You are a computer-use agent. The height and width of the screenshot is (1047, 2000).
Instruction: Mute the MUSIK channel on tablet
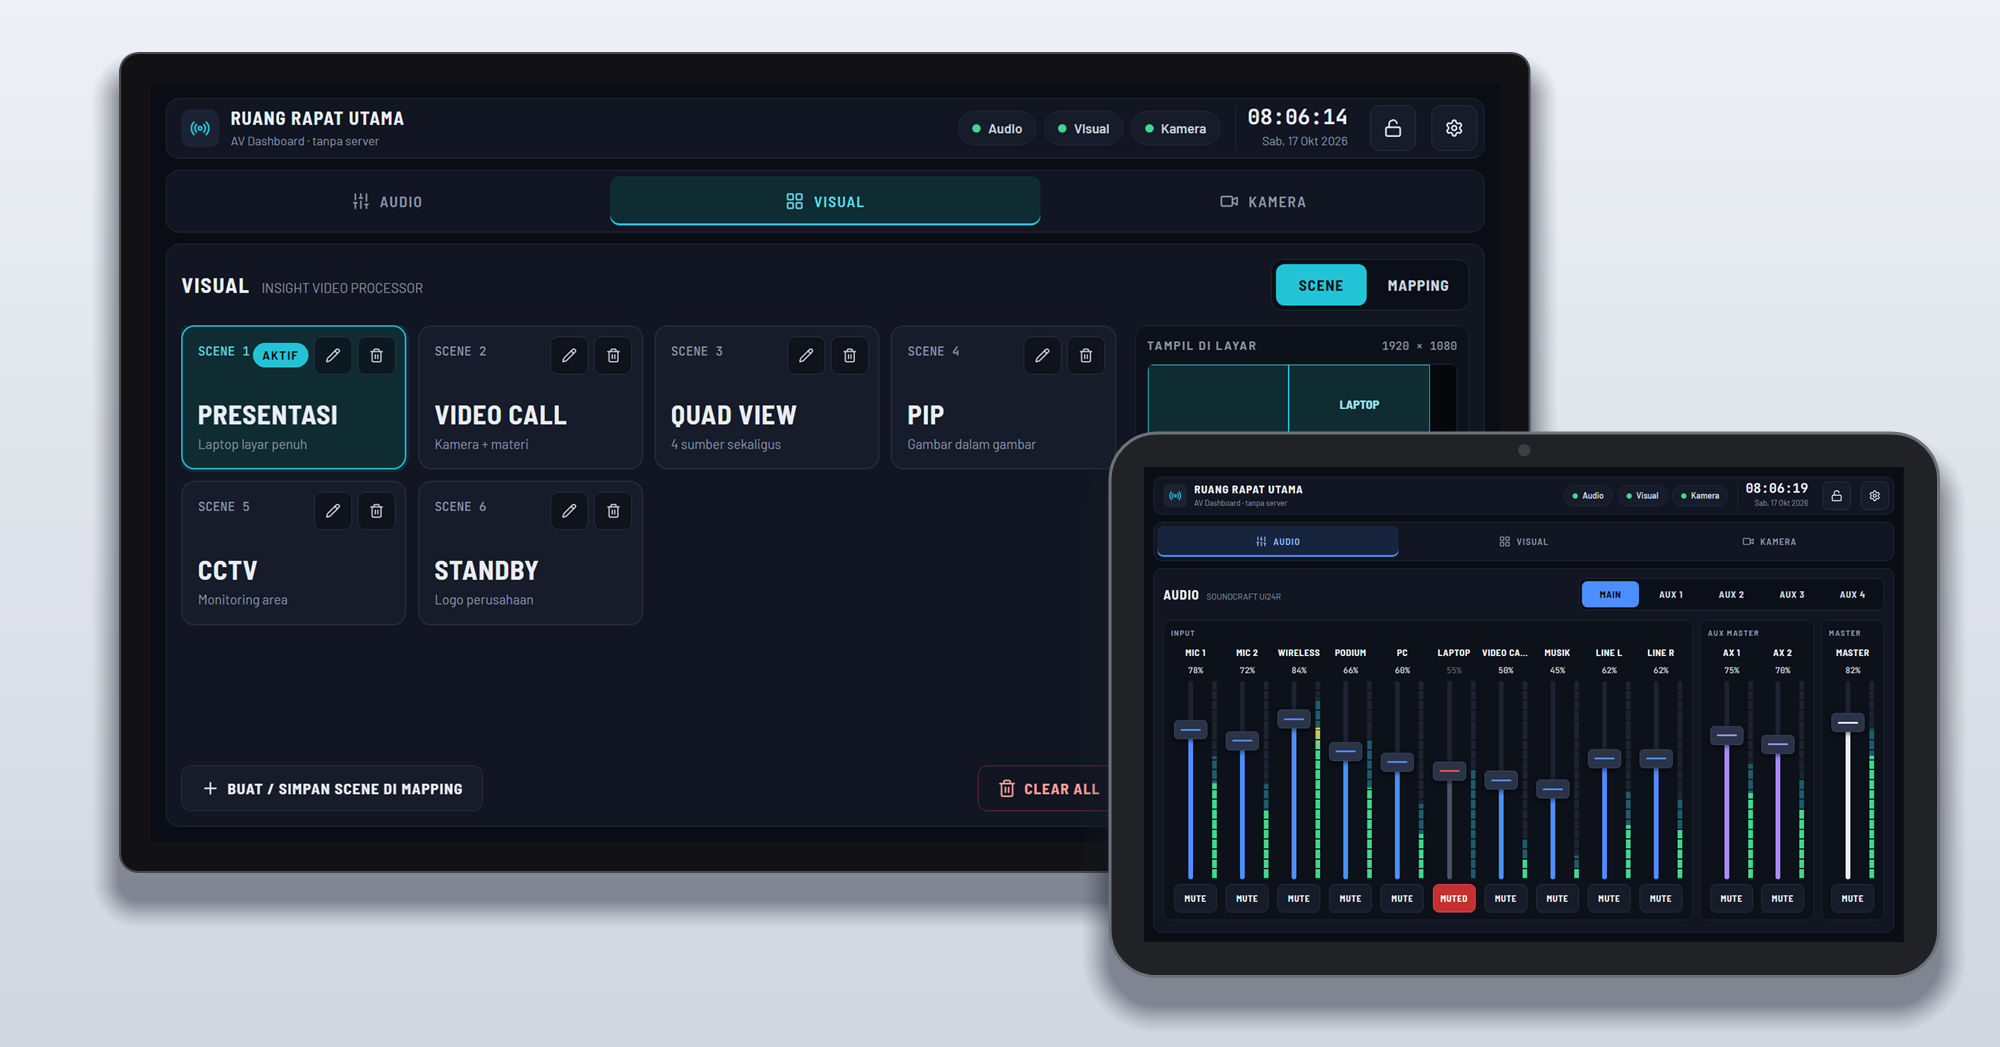[x=1557, y=898]
